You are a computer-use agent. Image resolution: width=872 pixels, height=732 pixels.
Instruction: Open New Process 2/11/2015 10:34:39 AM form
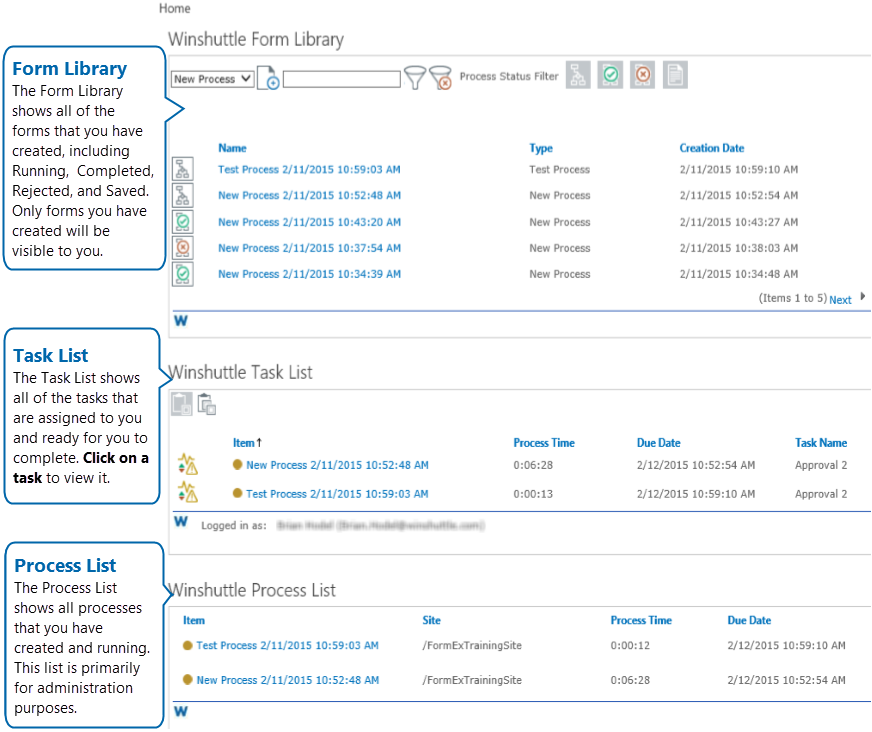309,274
